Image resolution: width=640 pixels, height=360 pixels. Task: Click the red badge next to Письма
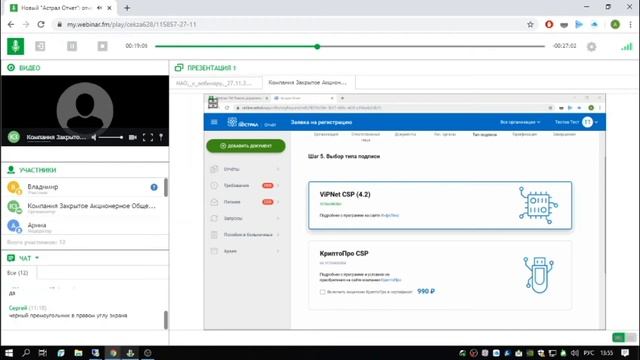pyautogui.click(x=268, y=202)
